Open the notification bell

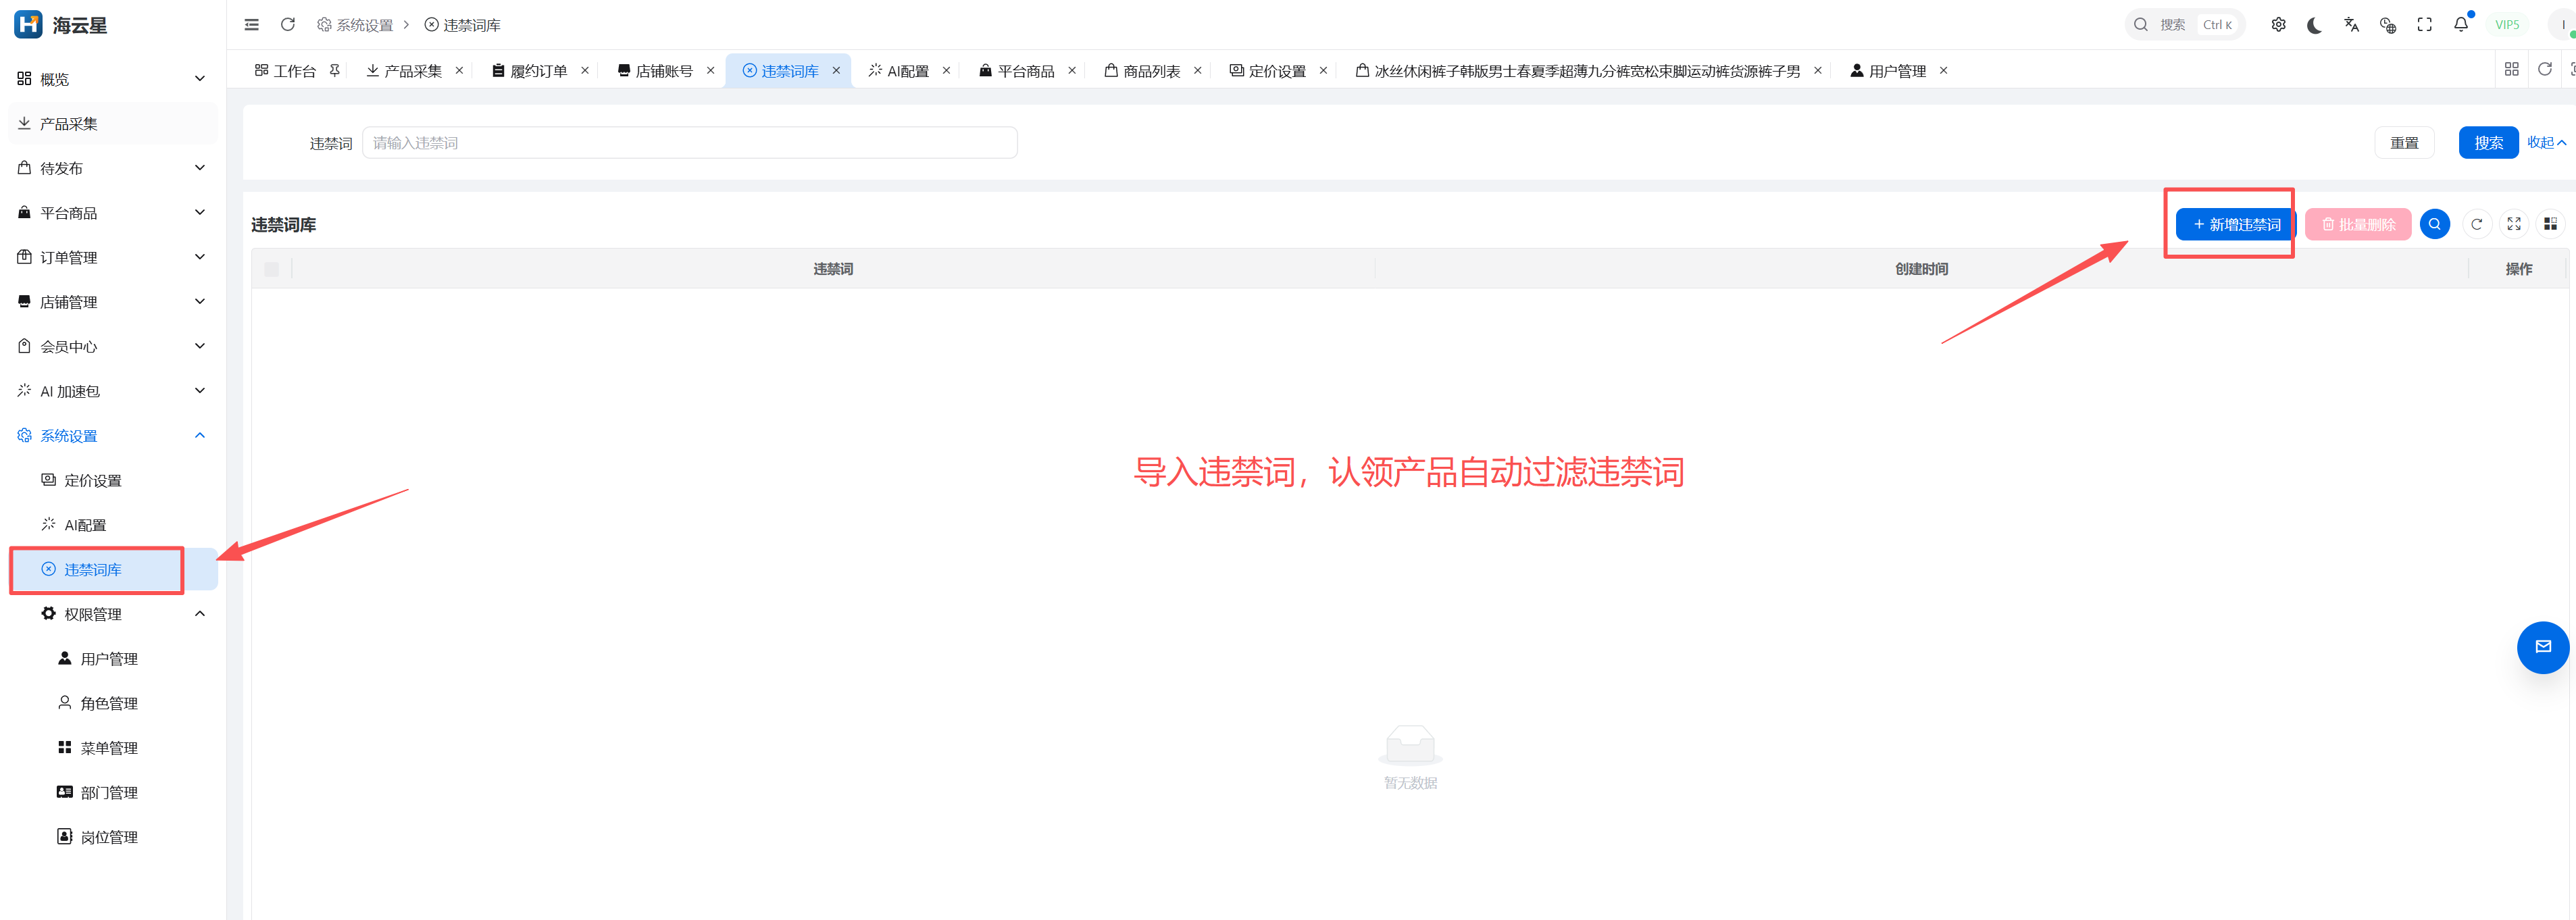point(2461,25)
